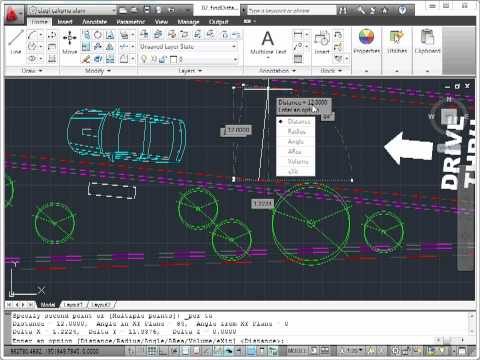Toggle the grid display status bar button
480x360 pixels.
pos(152,351)
